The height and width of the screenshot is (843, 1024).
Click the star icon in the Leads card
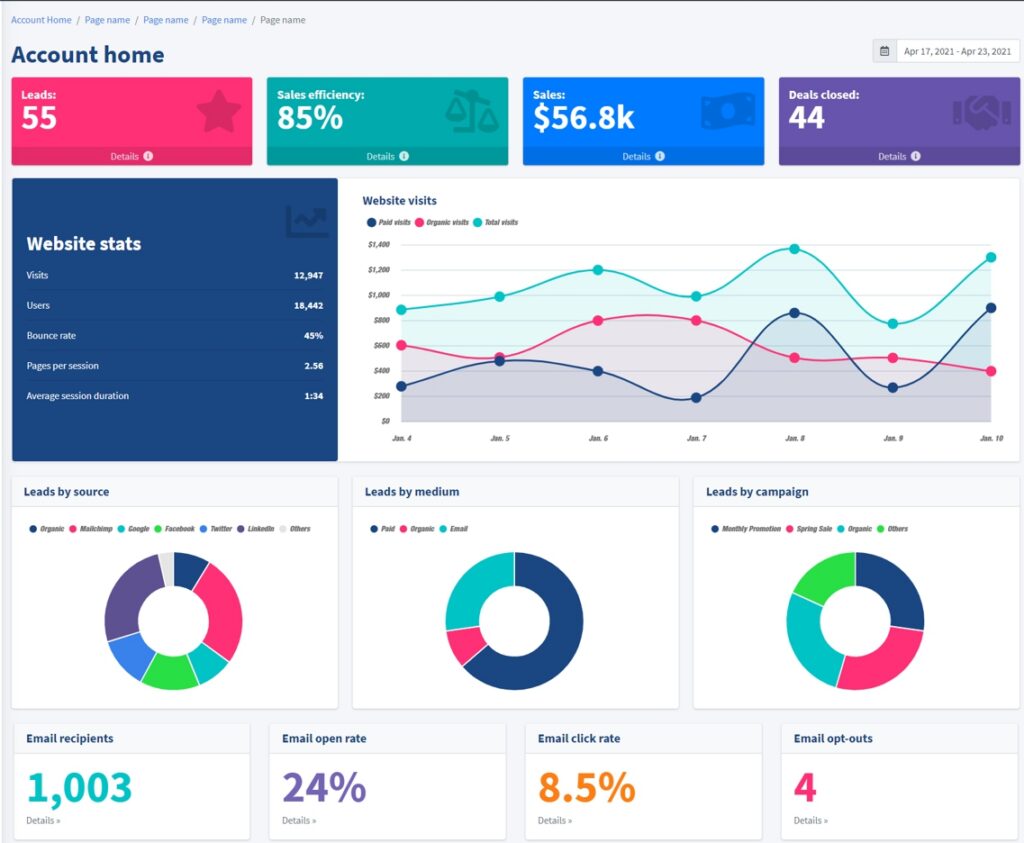point(219,112)
